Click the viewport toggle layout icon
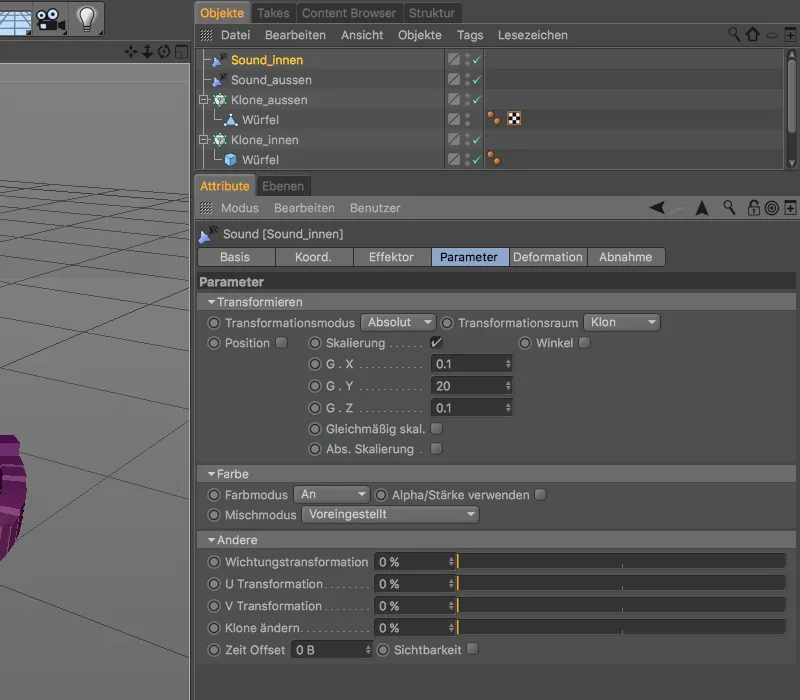This screenshot has height=700, width=800. tap(181, 52)
